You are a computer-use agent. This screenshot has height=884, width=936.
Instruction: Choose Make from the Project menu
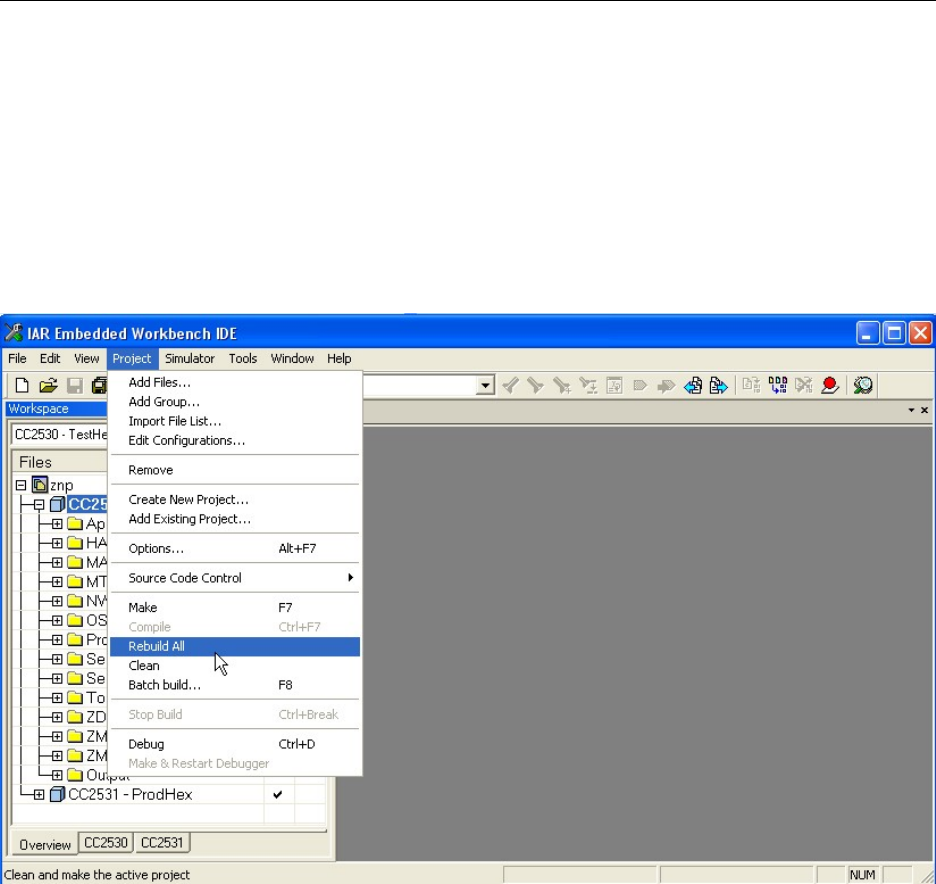(x=235, y=608)
